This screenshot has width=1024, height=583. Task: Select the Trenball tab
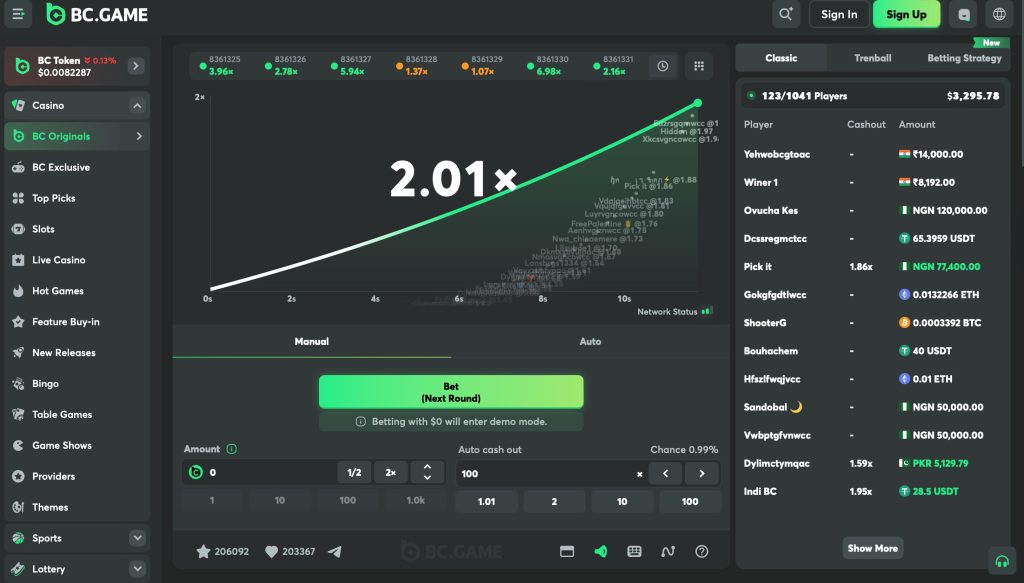[872, 58]
